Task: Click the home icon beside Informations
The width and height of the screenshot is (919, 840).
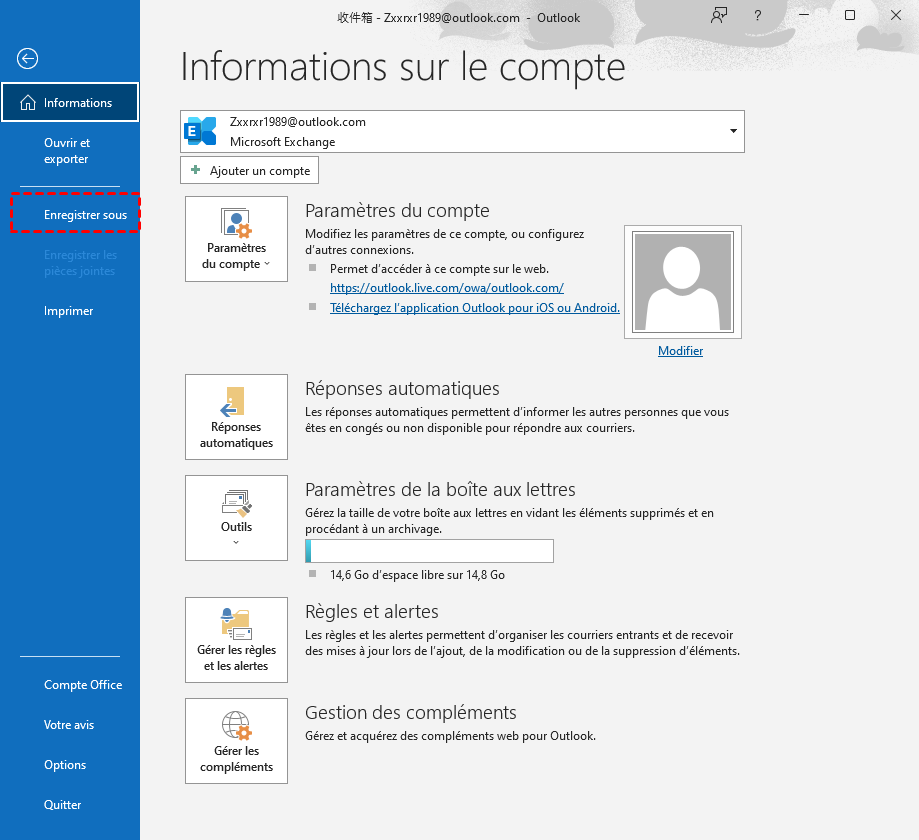Action: pos(28,103)
